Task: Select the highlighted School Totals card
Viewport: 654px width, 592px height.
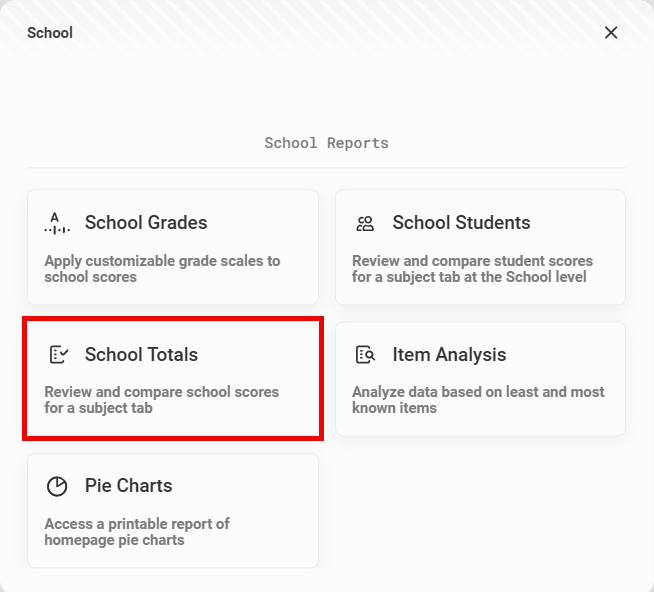Action: [x=173, y=378]
